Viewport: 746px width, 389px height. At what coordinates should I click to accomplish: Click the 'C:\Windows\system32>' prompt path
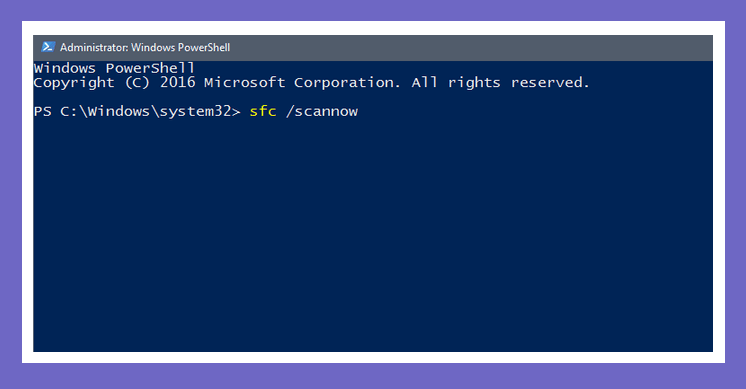(150, 111)
